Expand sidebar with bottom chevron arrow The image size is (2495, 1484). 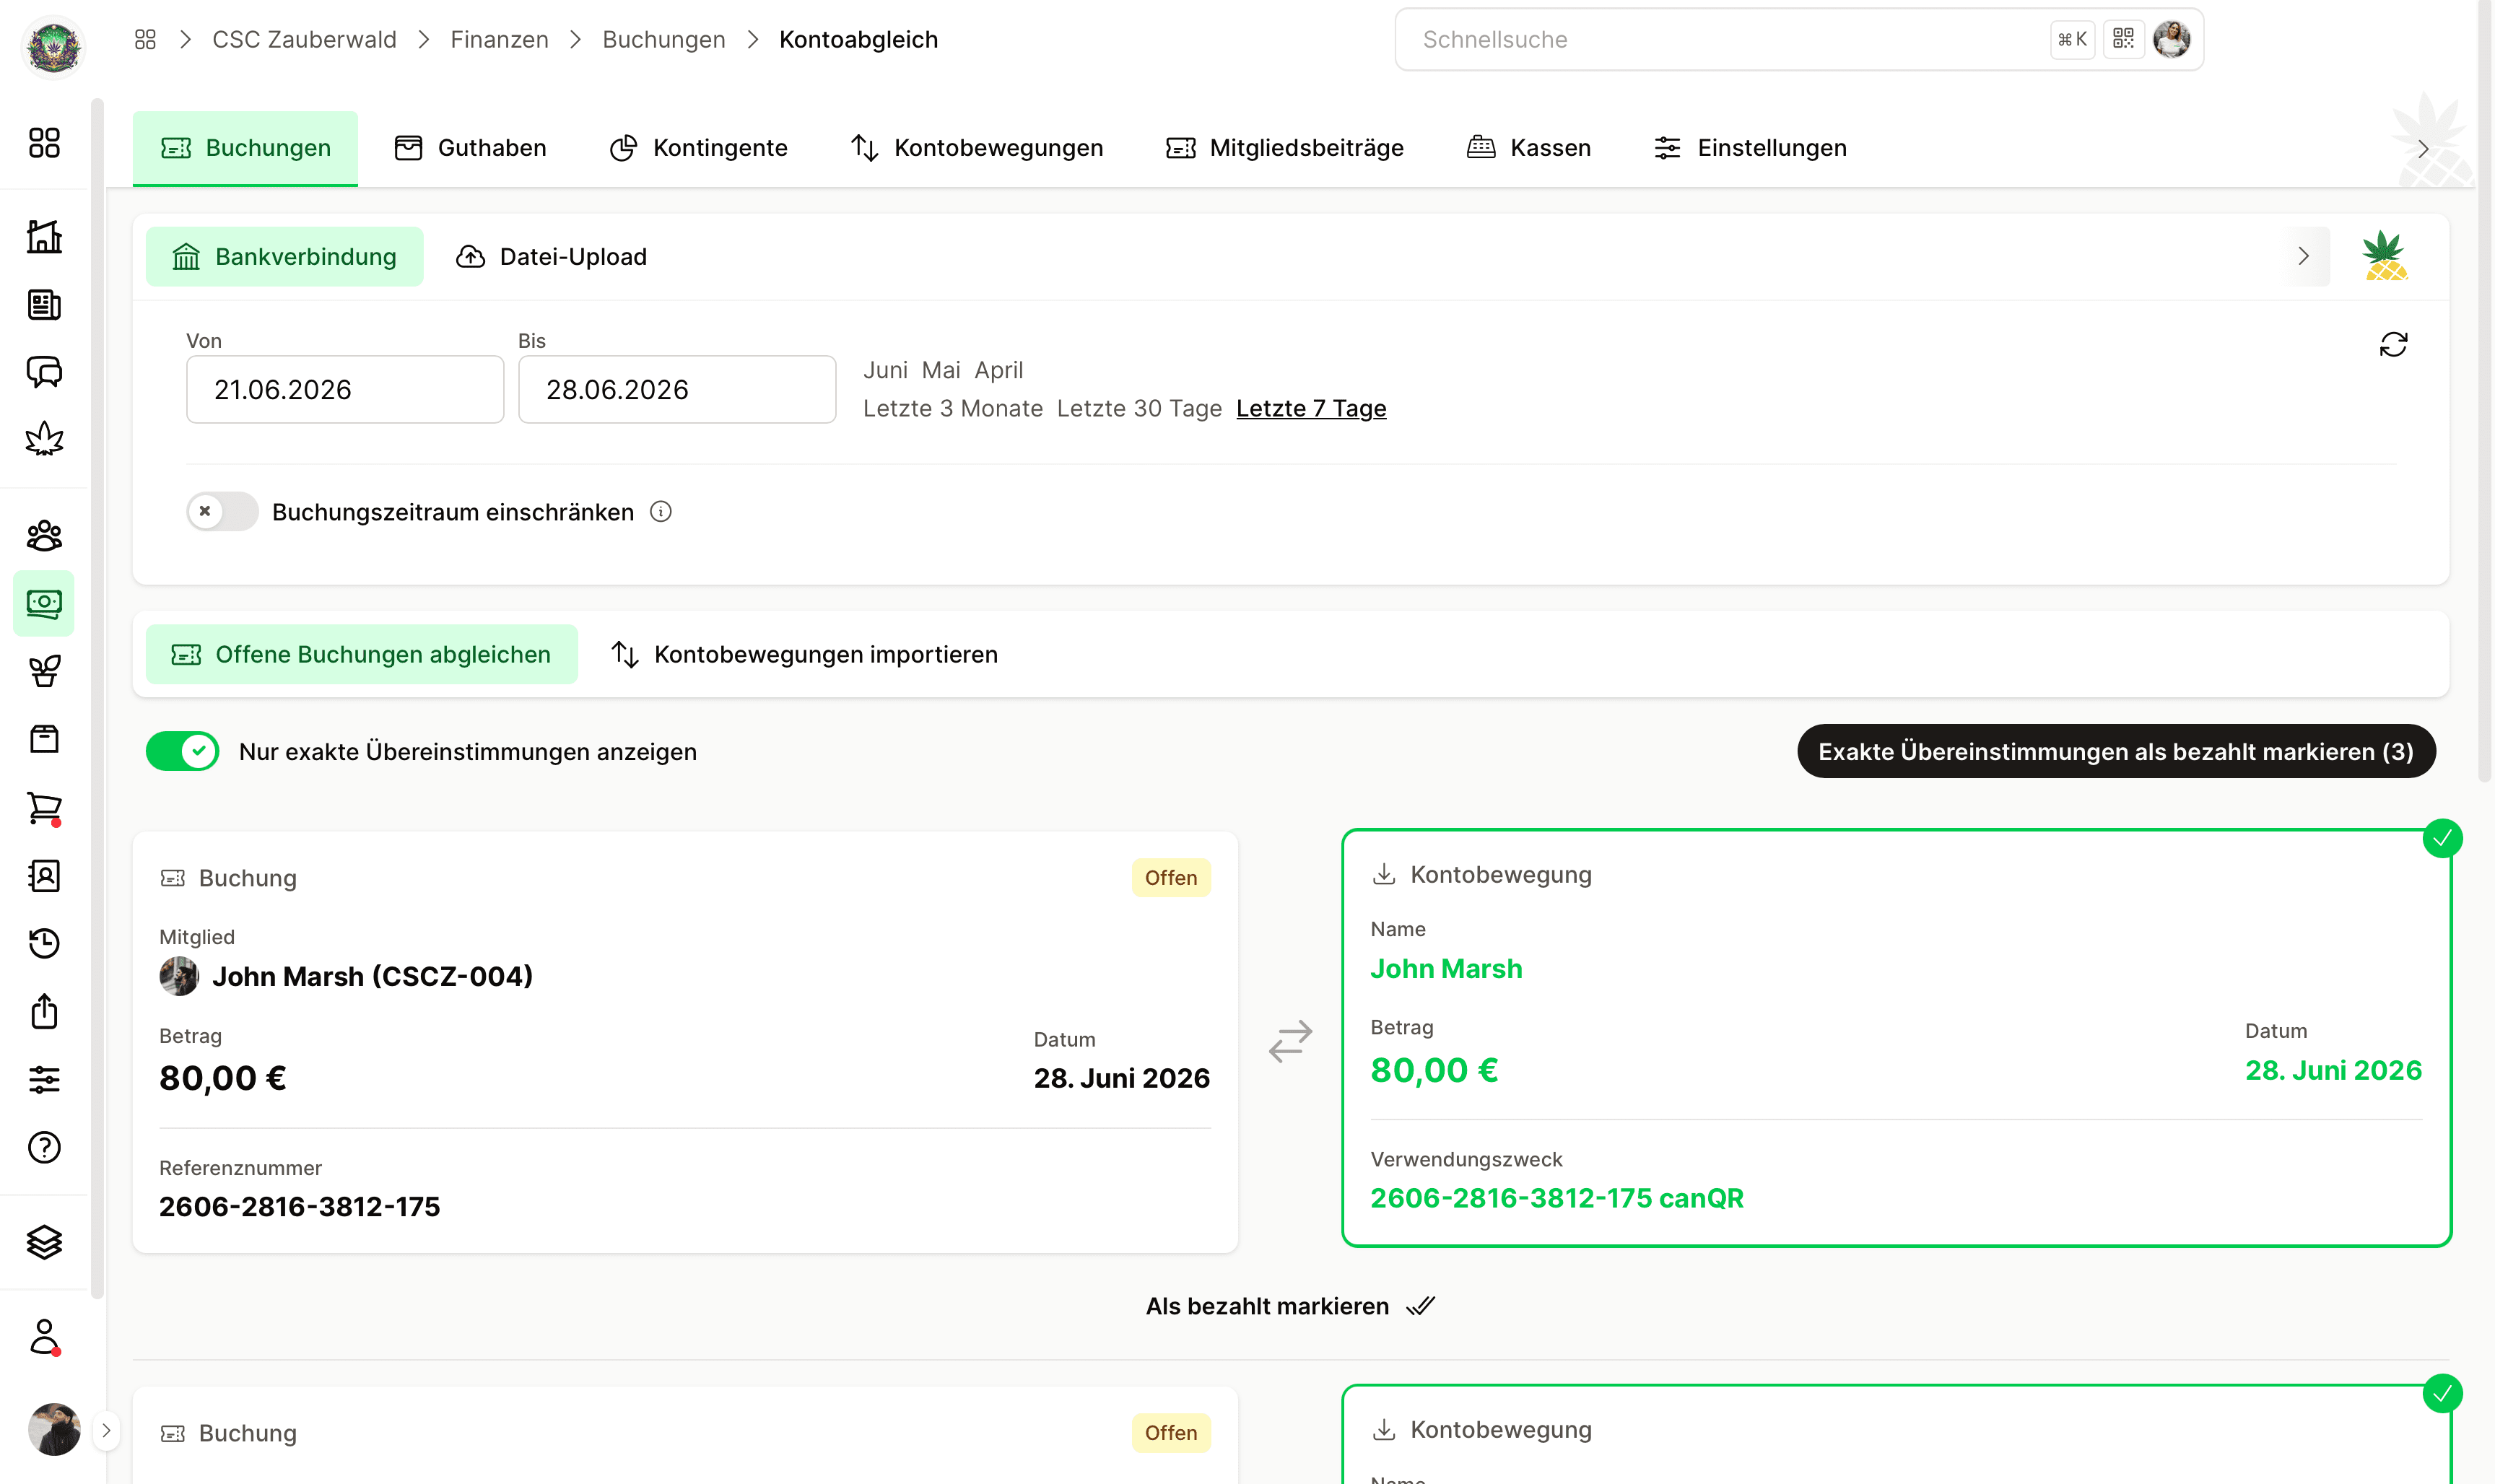106,1430
